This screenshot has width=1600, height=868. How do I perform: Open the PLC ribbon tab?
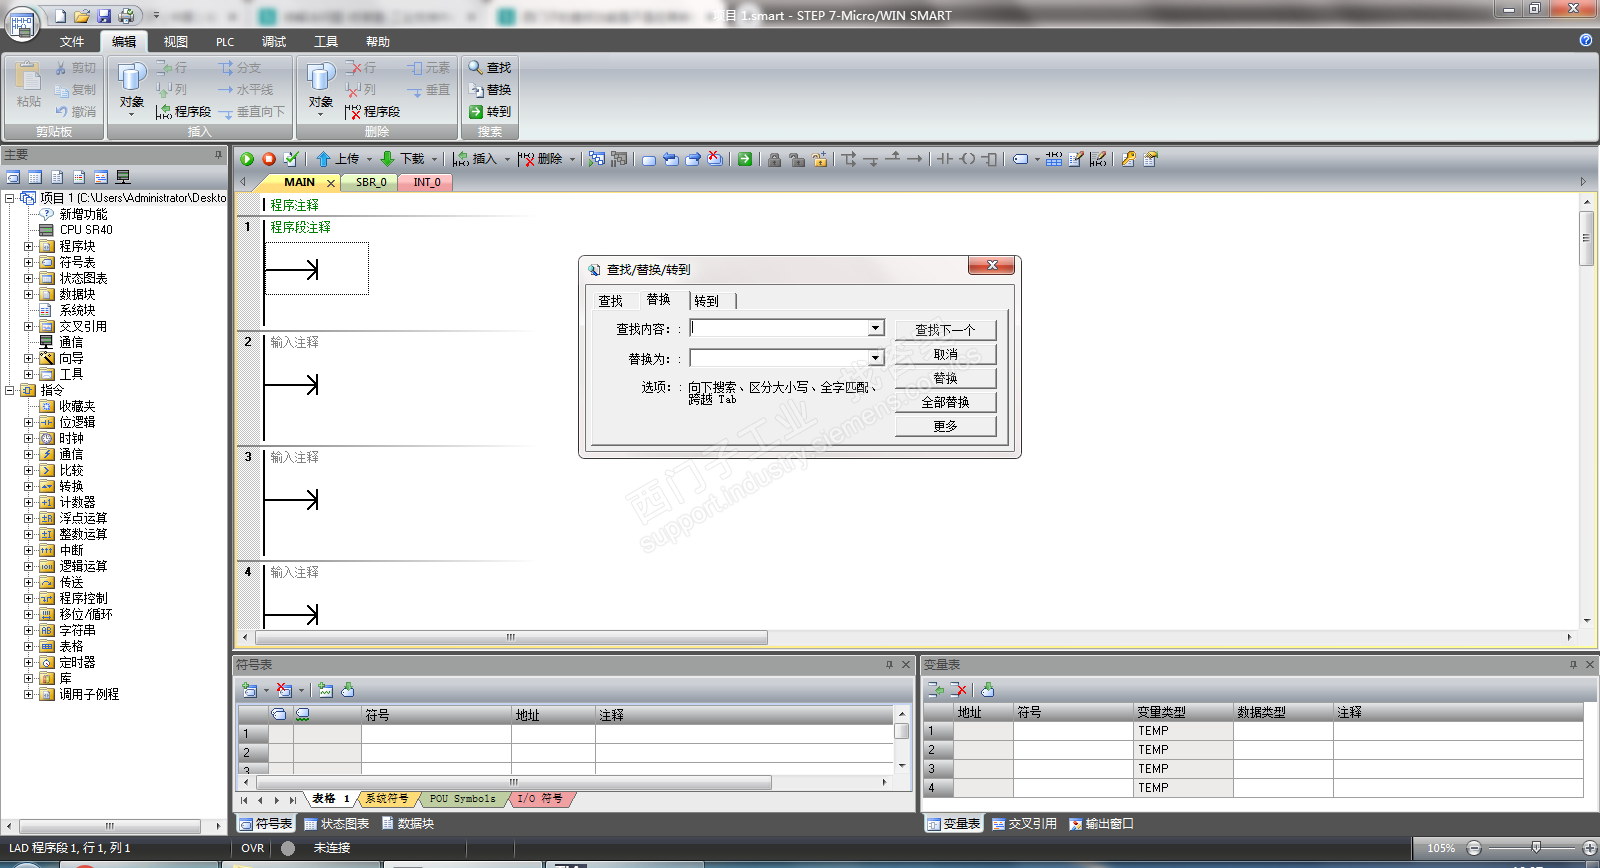[x=225, y=41]
